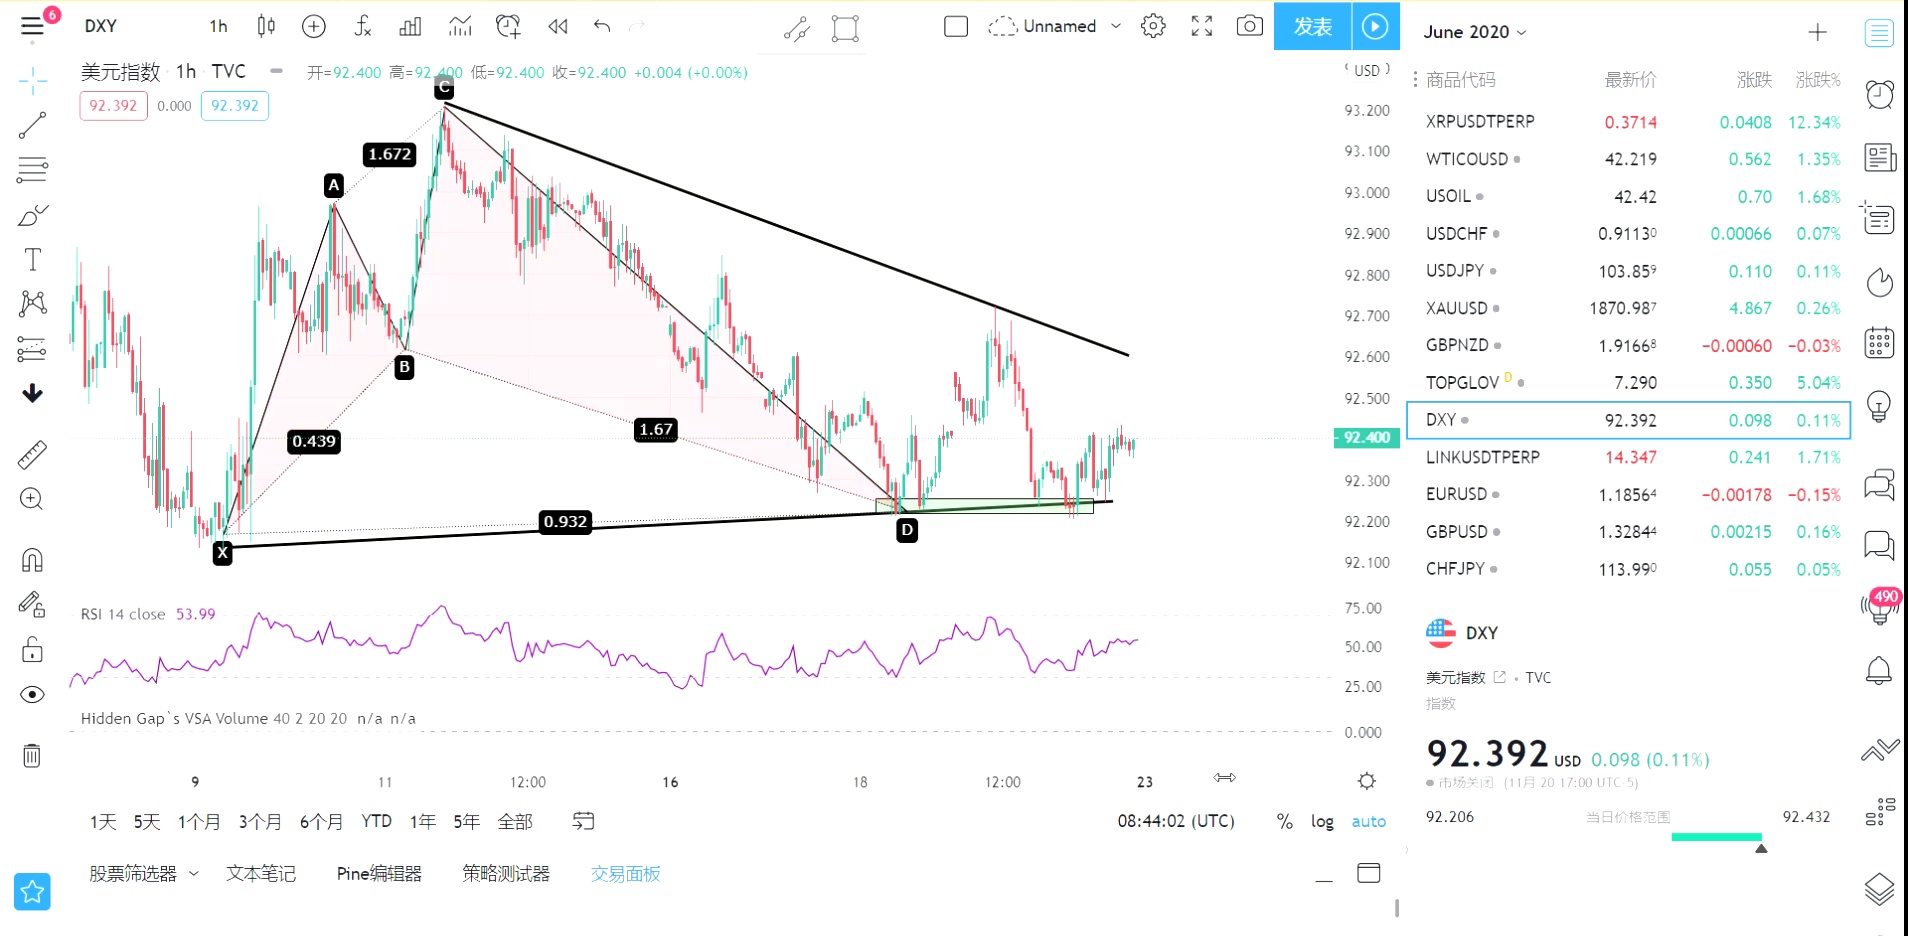Expand the 股票筛选器 dropdown

pos(194,873)
